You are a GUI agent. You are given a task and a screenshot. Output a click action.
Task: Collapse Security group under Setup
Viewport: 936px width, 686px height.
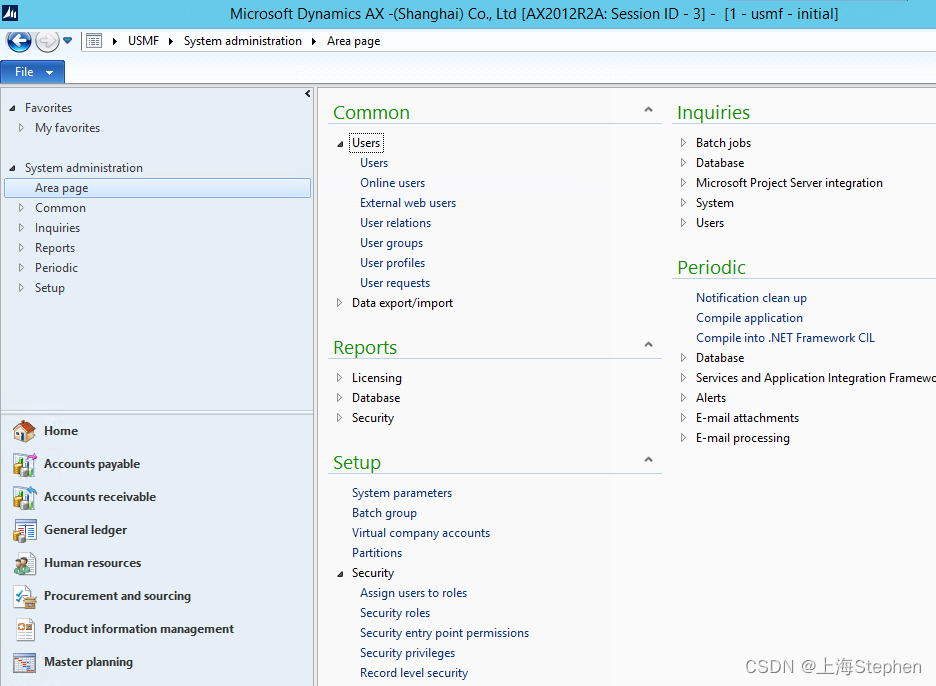point(340,574)
